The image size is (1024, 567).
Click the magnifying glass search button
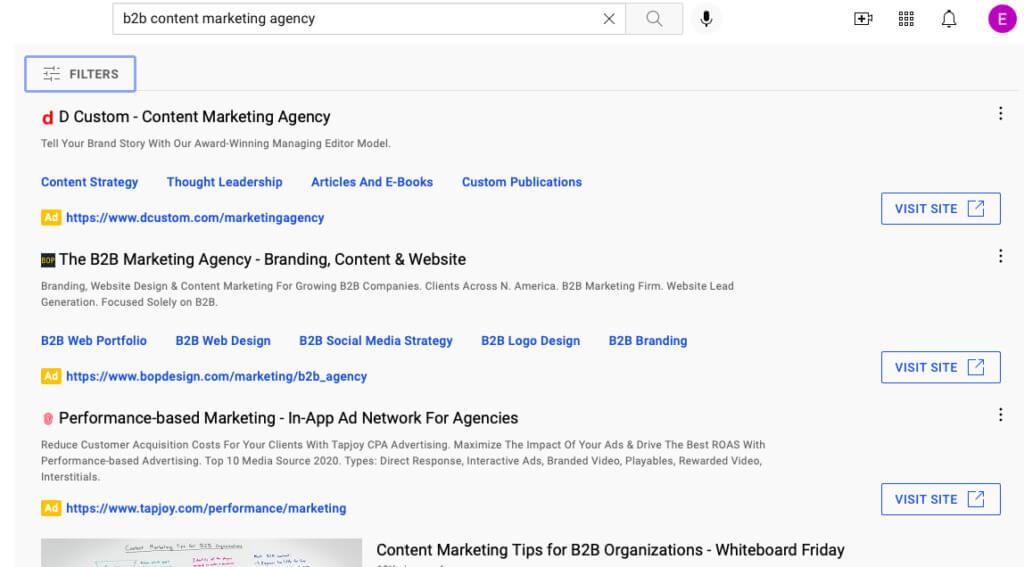pos(654,19)
